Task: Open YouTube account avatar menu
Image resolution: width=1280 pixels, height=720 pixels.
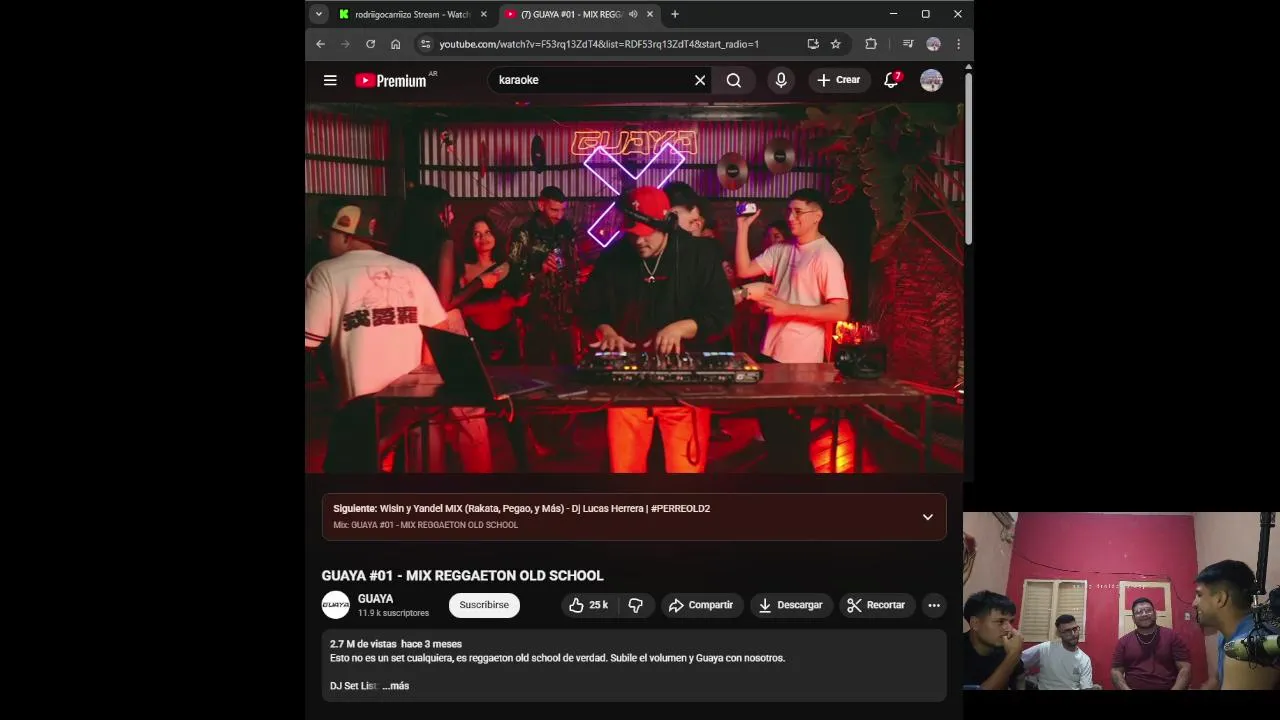Action: (931, 80)
